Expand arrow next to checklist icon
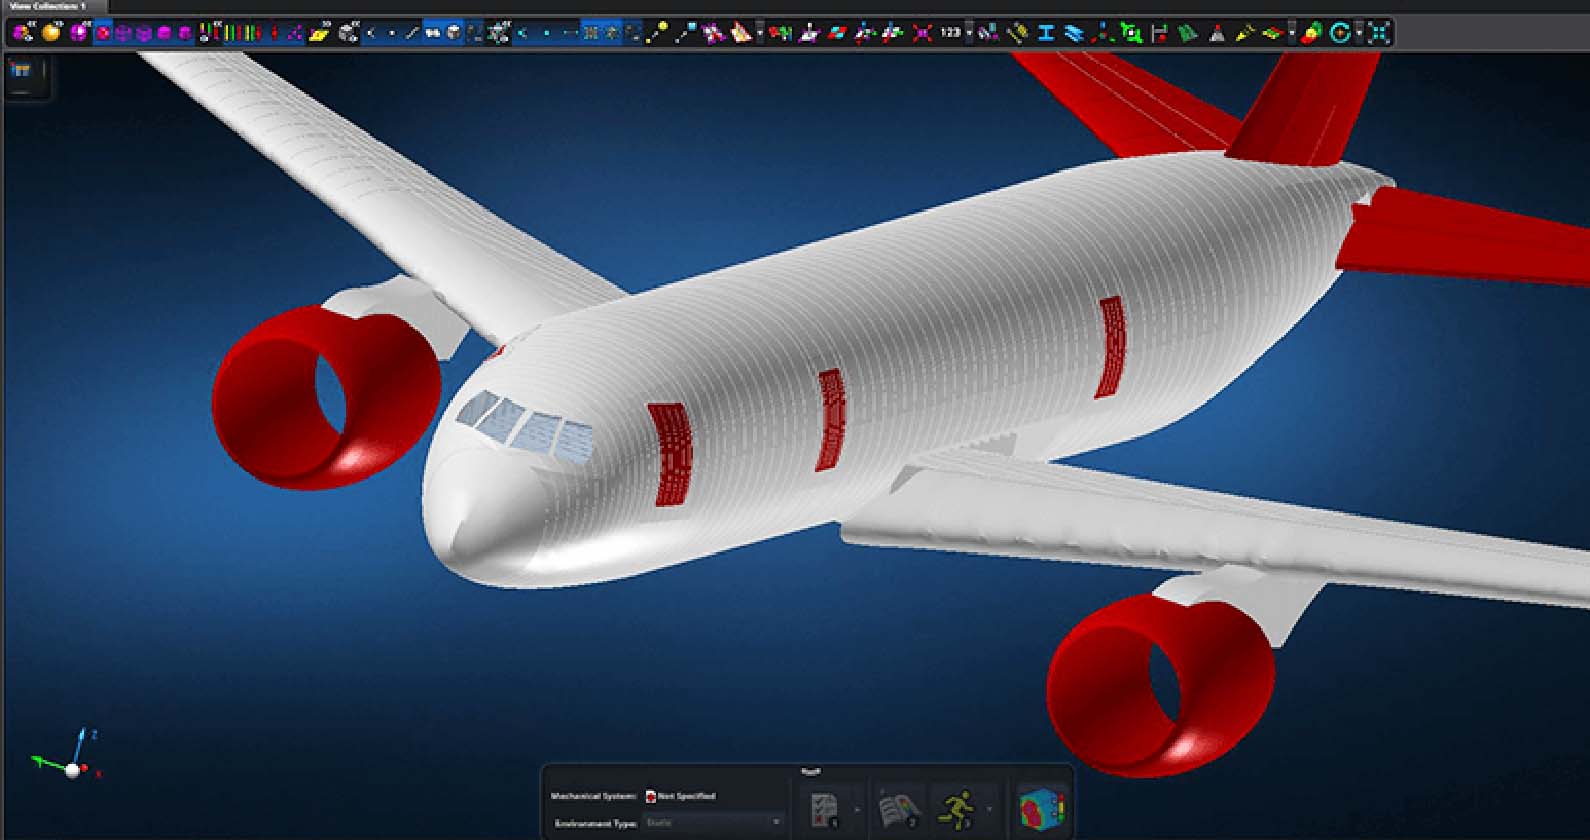 855,808
